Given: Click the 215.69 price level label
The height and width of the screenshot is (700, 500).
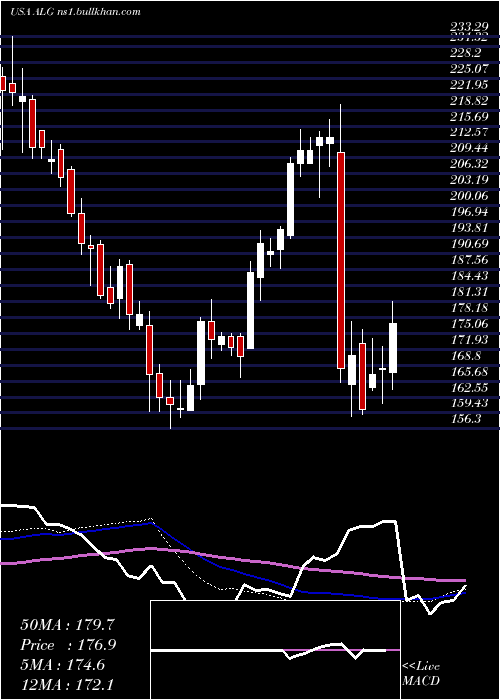Looking at the screenshot, I should (469, 117).
